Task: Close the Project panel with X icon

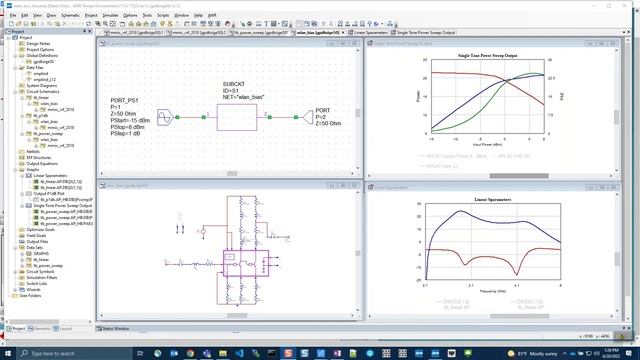Action: tap(90, 31)
